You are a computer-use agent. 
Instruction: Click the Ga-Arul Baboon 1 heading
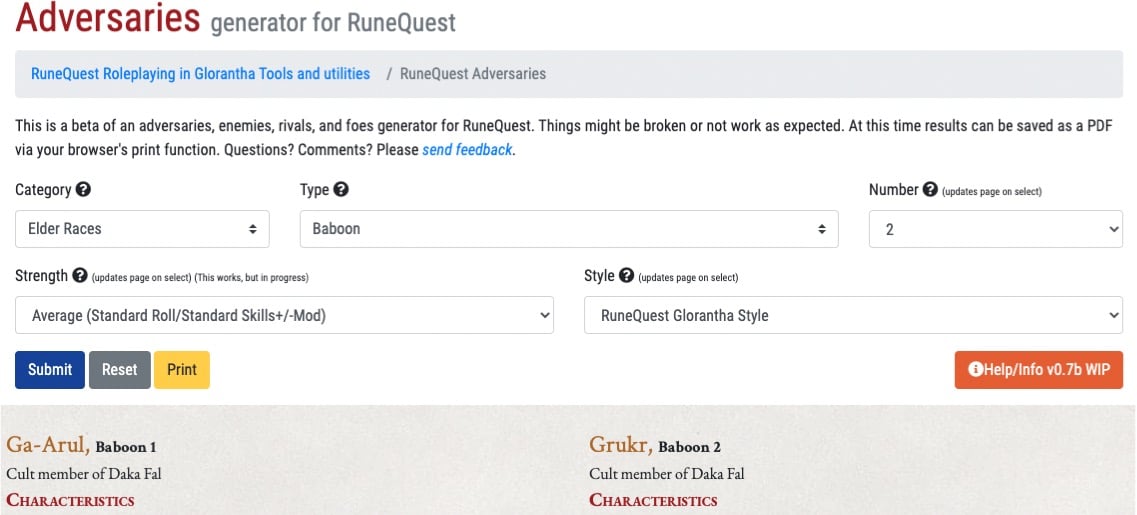click(81, 445)
